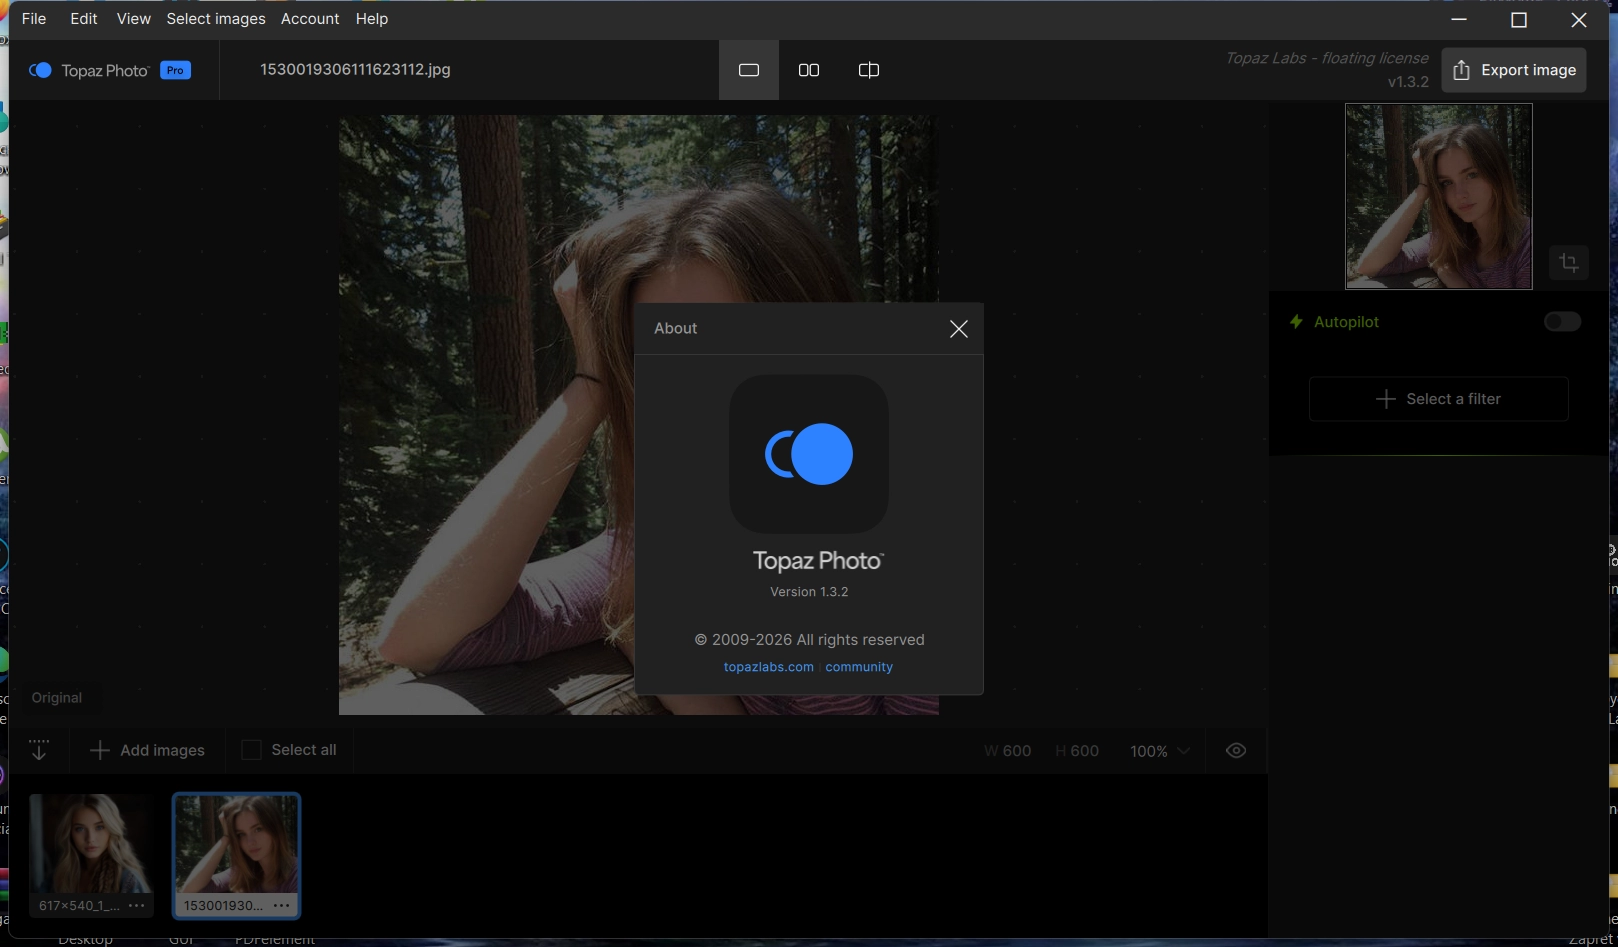
Task: Click the Export image button
Action: [x=1513, y=70]
